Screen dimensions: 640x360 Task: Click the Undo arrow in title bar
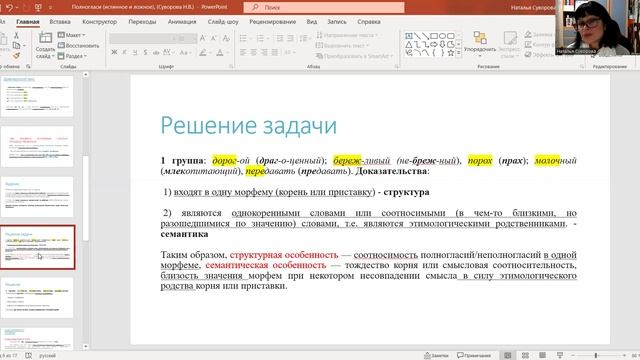[x=9, y=7]
